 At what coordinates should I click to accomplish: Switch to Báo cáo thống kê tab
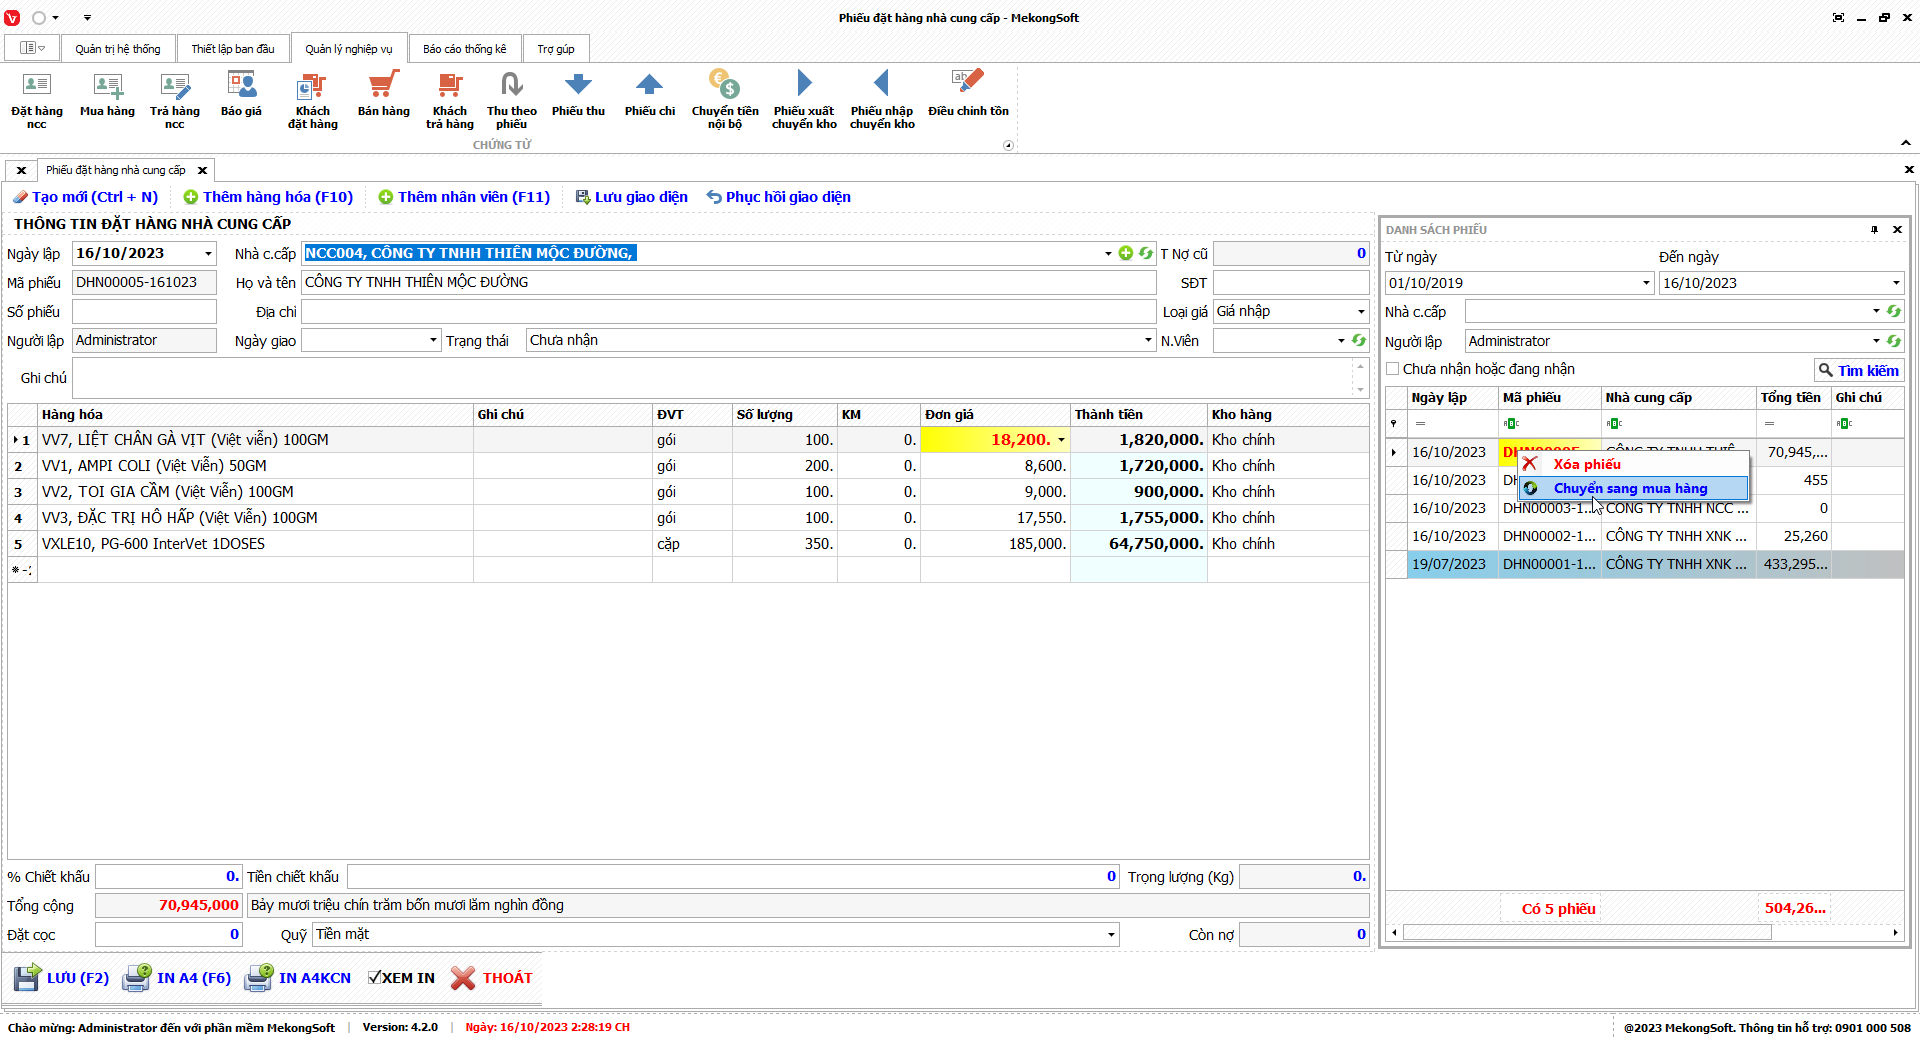tap(464, 49)
